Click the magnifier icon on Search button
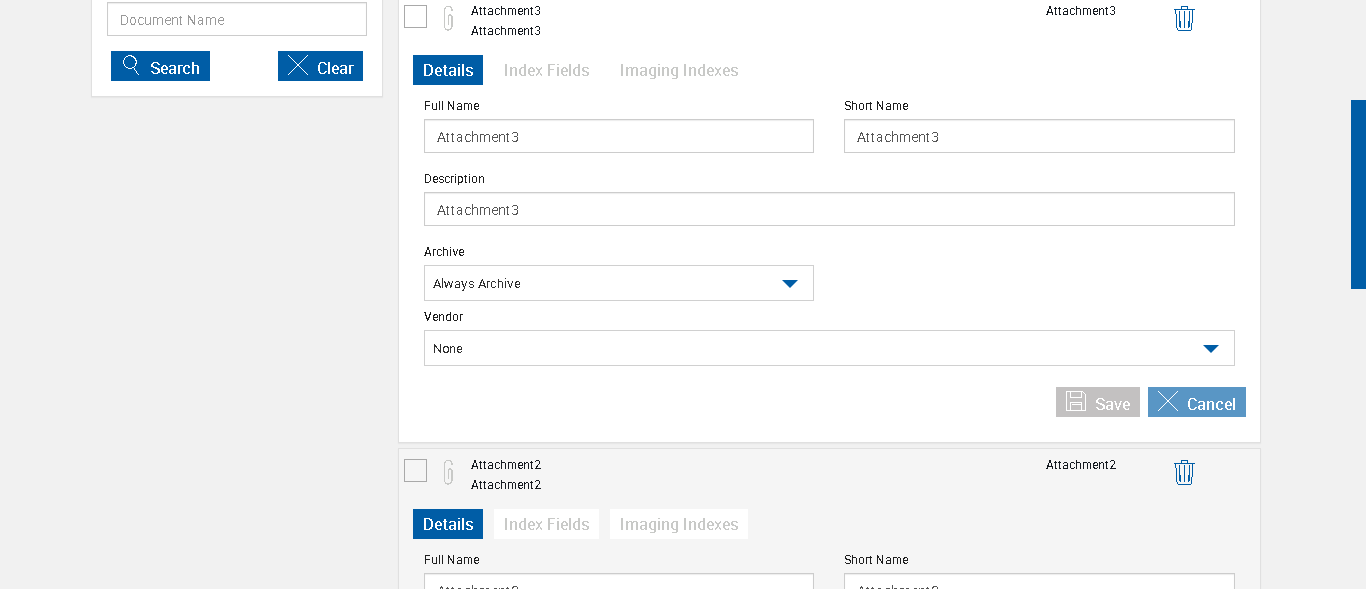Viewport: 1366px width, 589px height. 131,66
